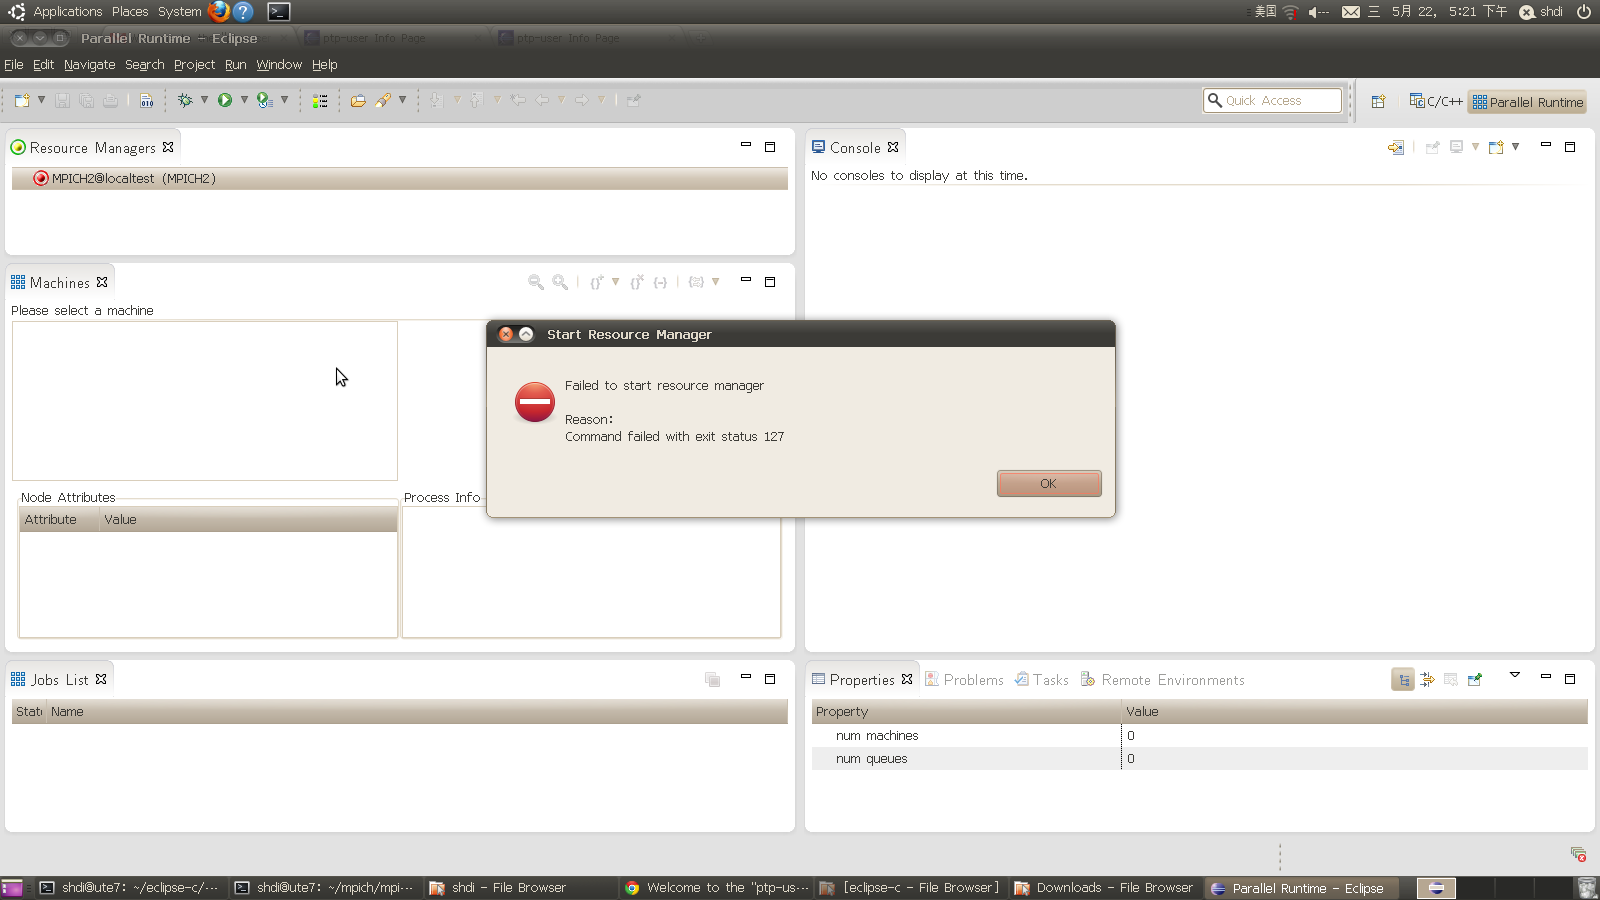This screenshot has height=900, width=1600.
Task: Launch Firefox from the top panel
Action: coord(219,12)
